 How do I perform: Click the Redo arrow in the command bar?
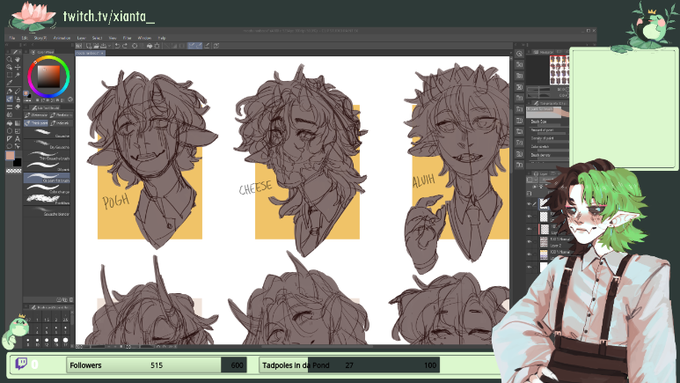[124, 46]
